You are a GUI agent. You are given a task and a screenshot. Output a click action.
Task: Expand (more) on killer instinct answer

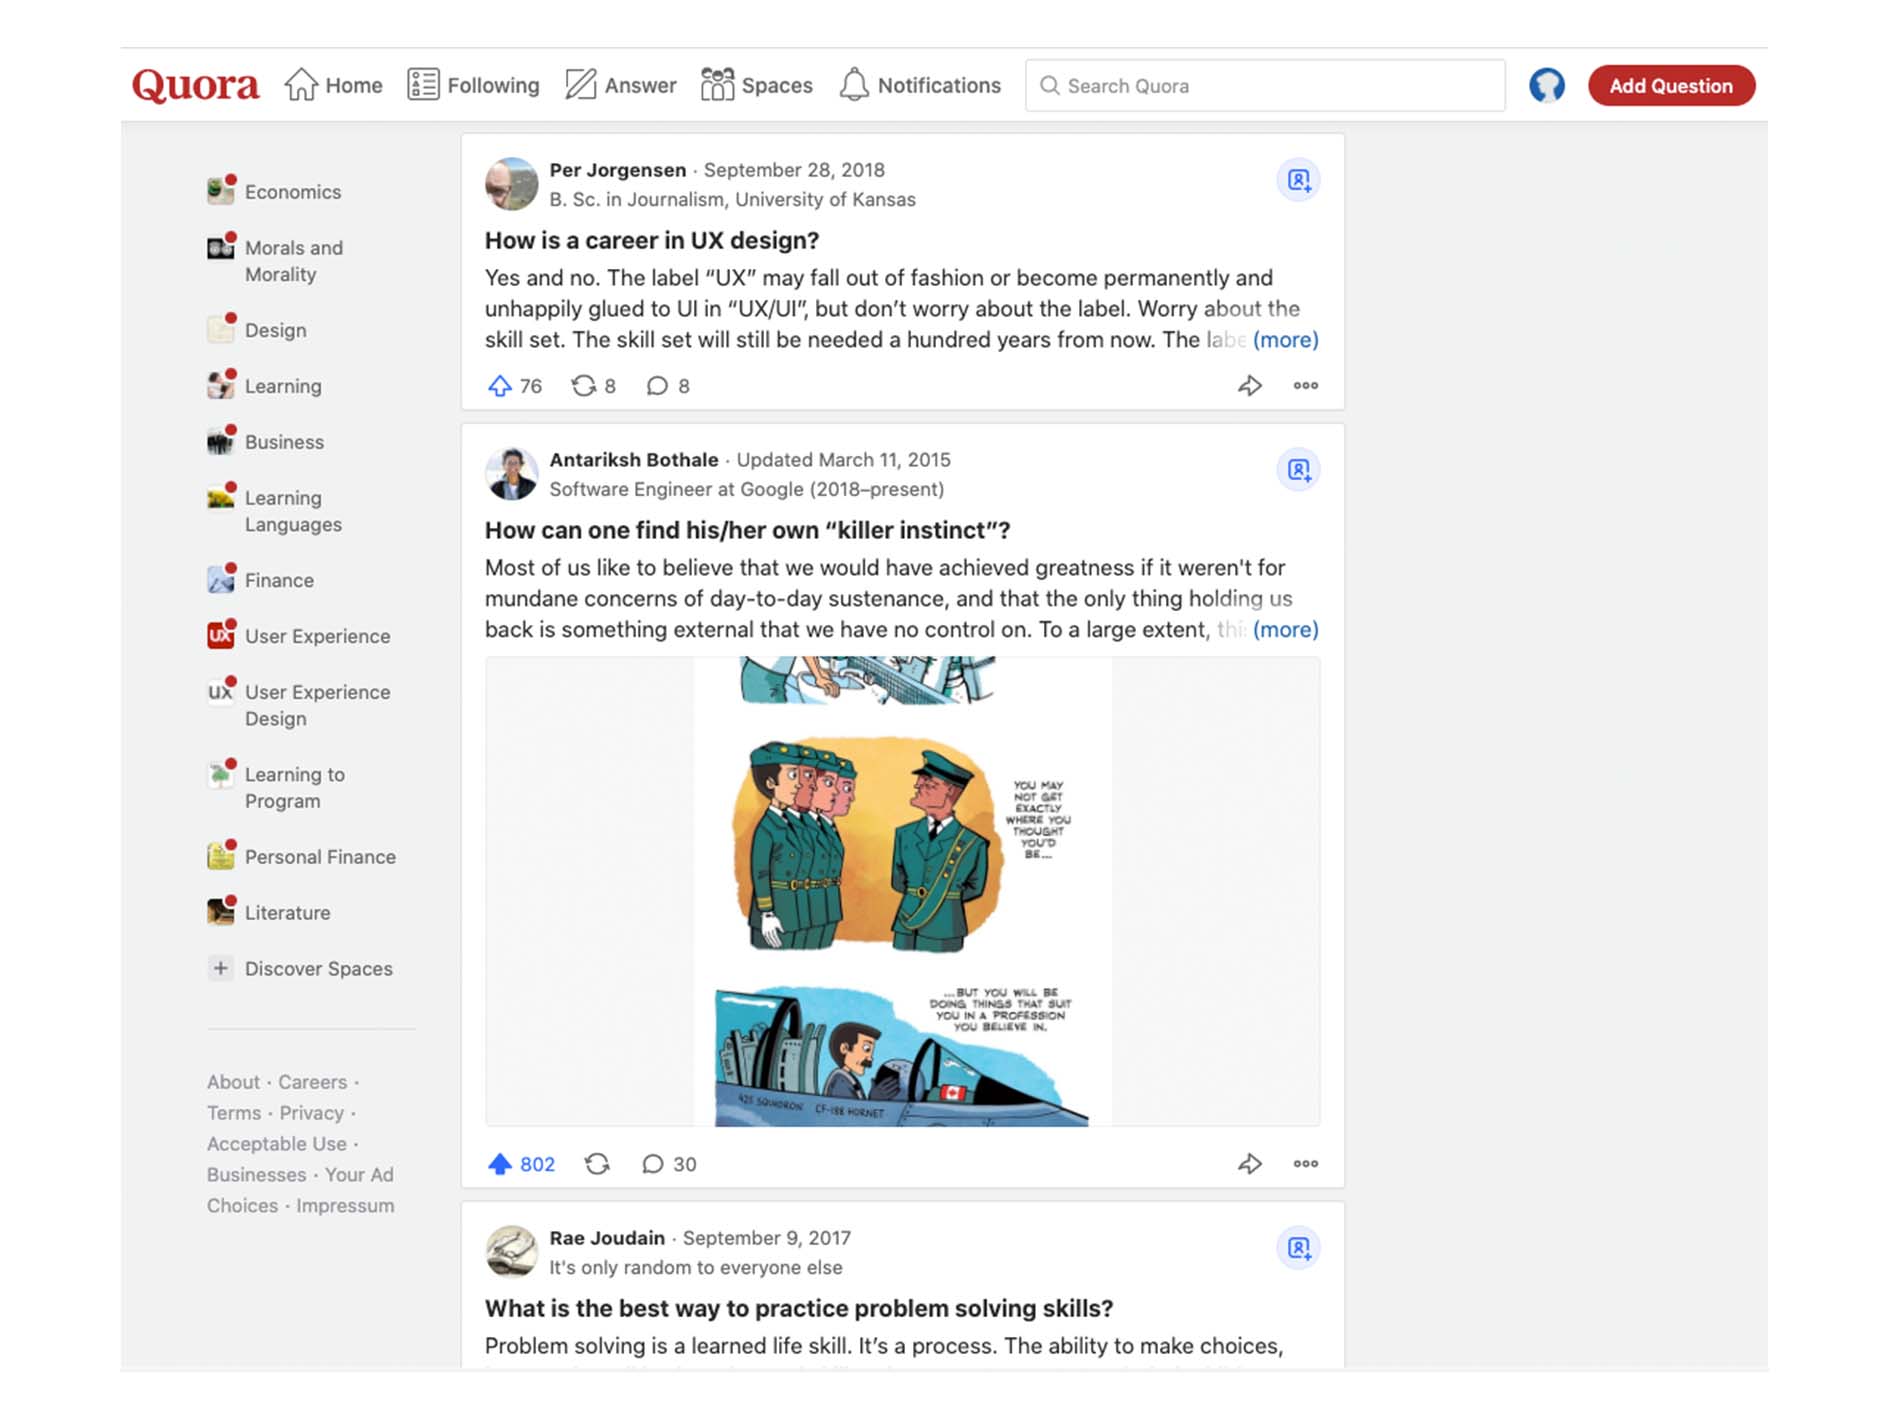point(1285,630)
